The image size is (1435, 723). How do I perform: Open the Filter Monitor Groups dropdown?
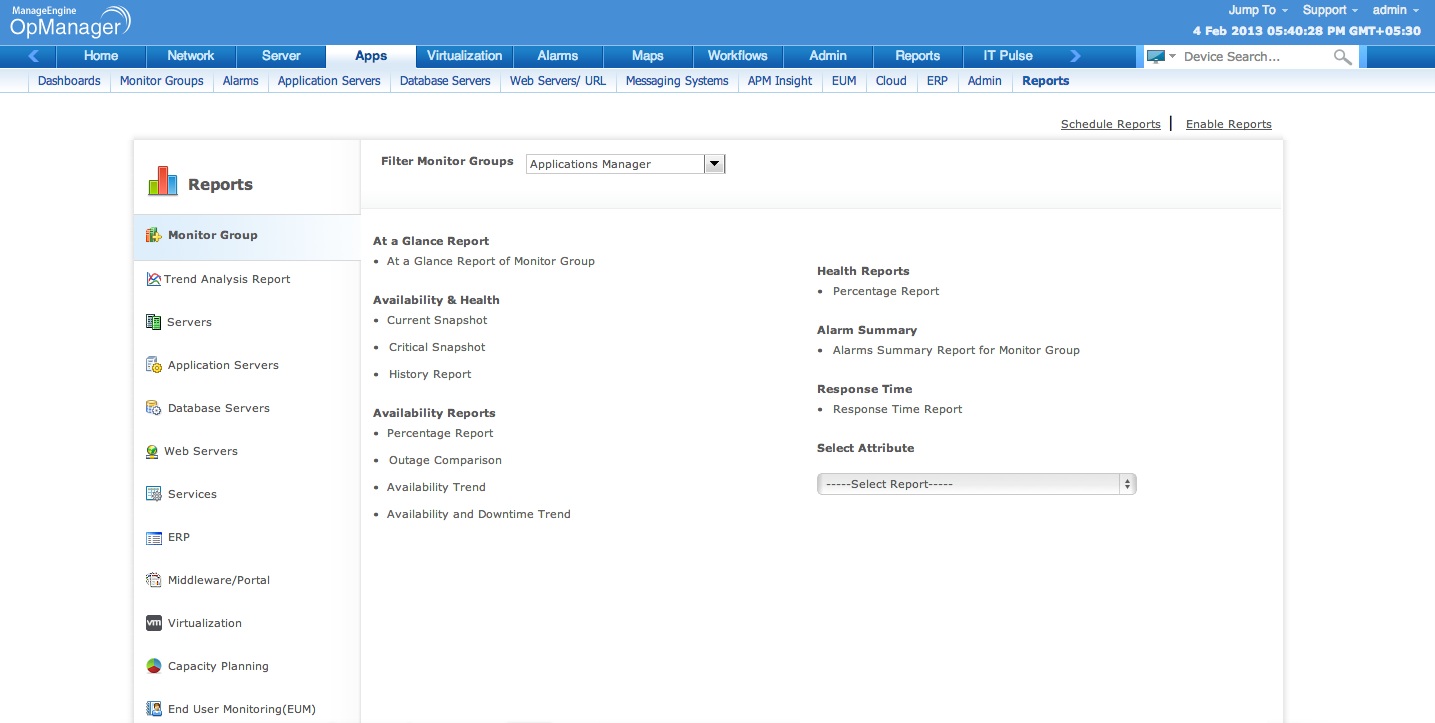point(714,164)
